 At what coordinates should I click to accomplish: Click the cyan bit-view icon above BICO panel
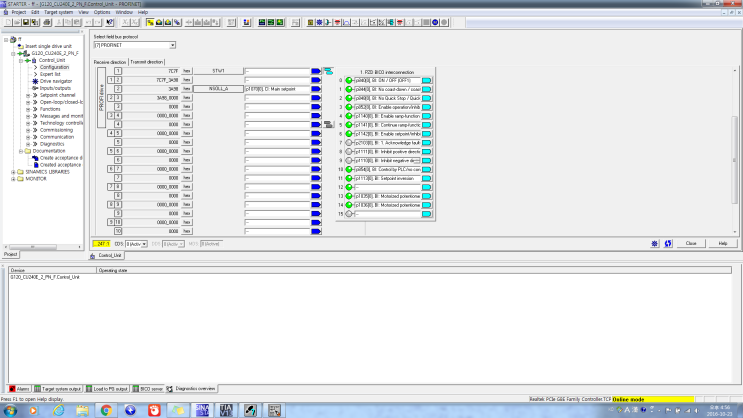coord(328,71)
